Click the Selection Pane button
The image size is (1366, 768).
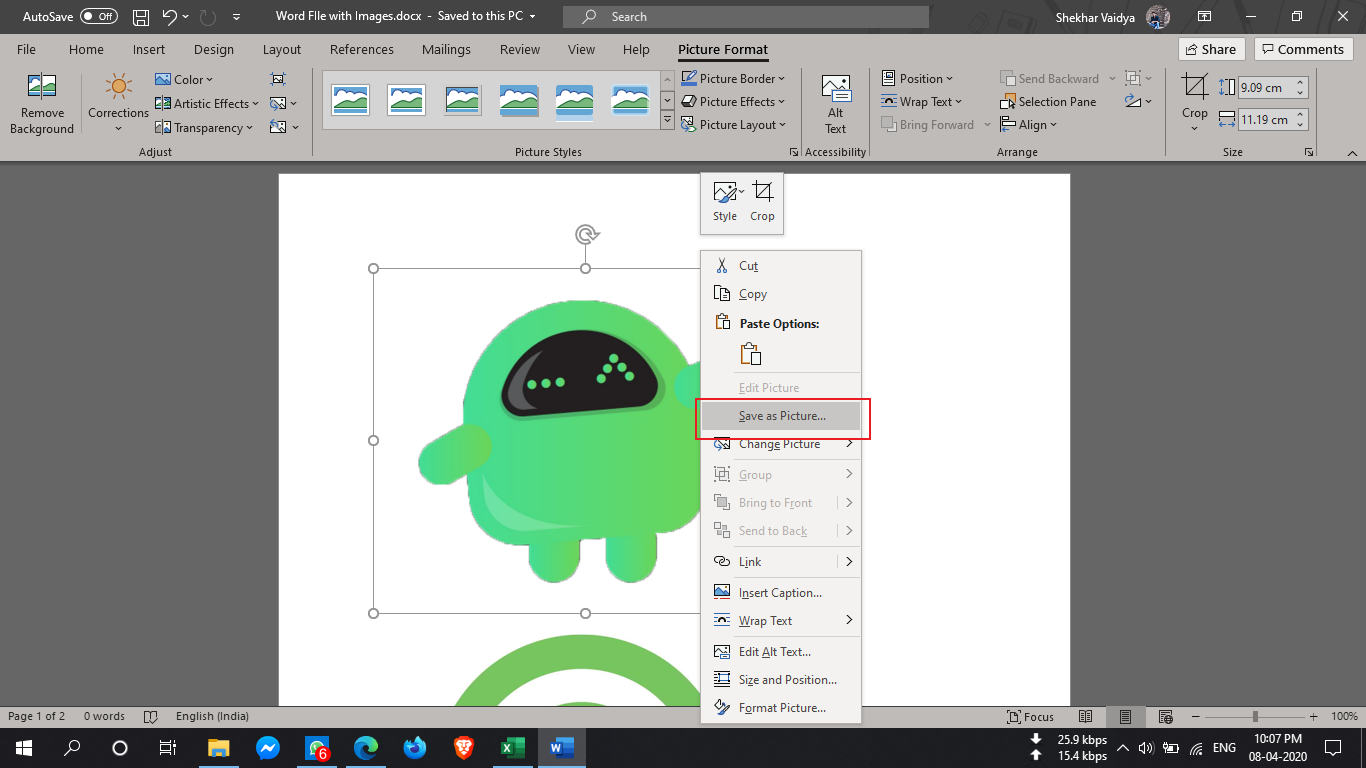(1048, 102)
